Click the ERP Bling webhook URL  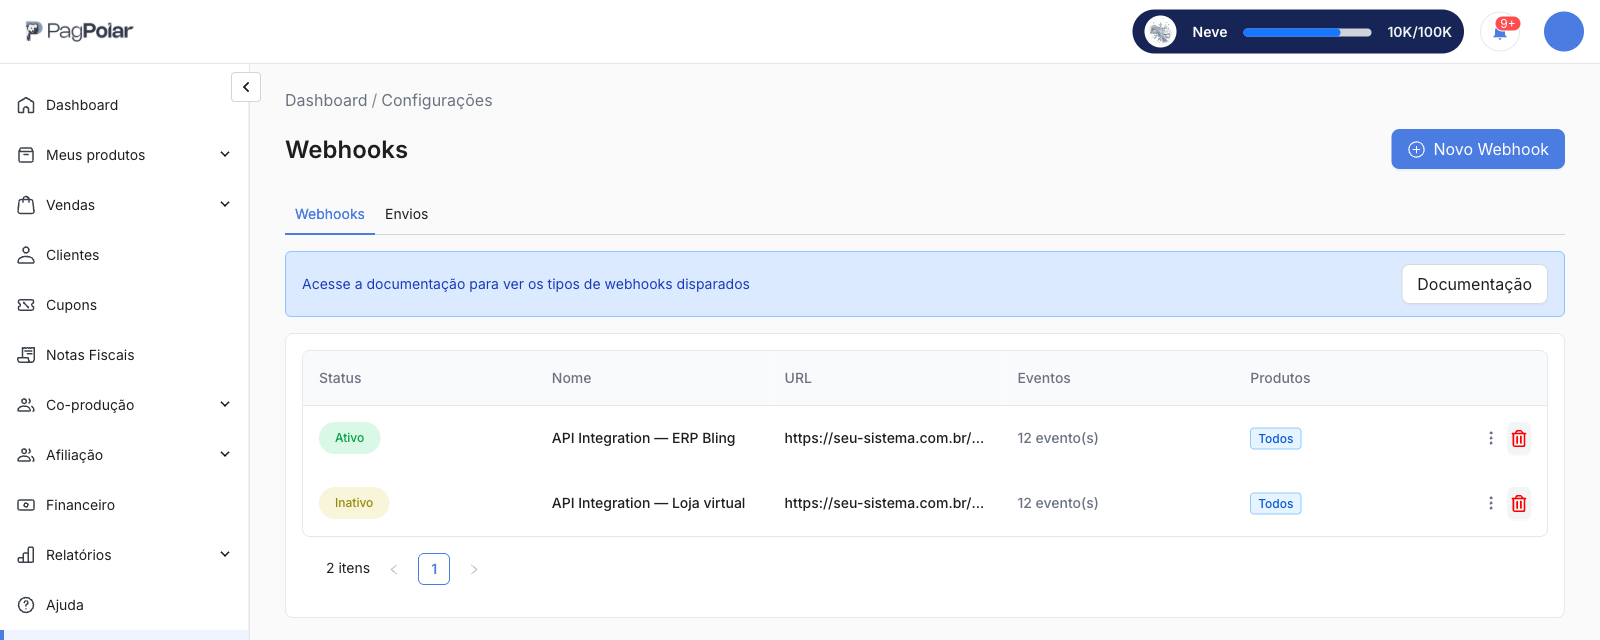pyautogui.click(x=884, y=438)
